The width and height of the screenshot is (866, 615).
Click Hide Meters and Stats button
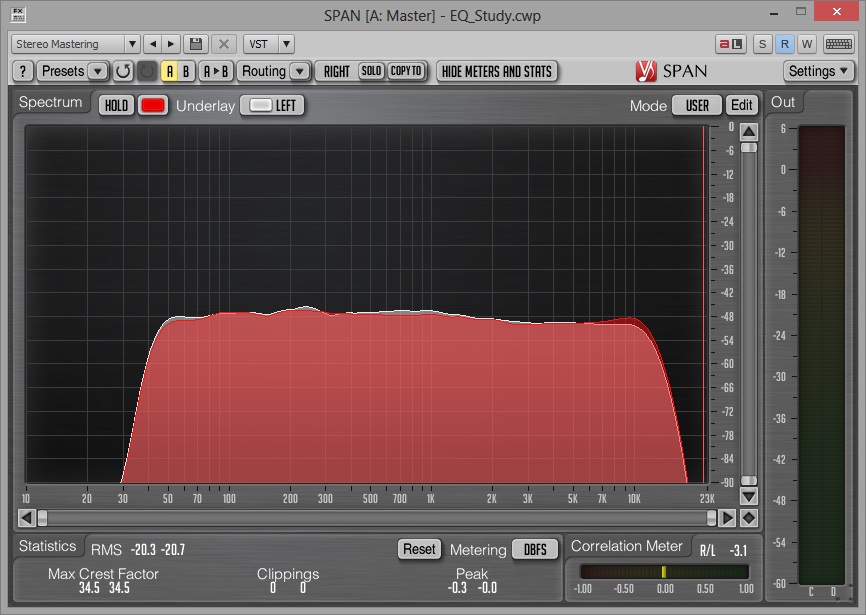(497, 71)
